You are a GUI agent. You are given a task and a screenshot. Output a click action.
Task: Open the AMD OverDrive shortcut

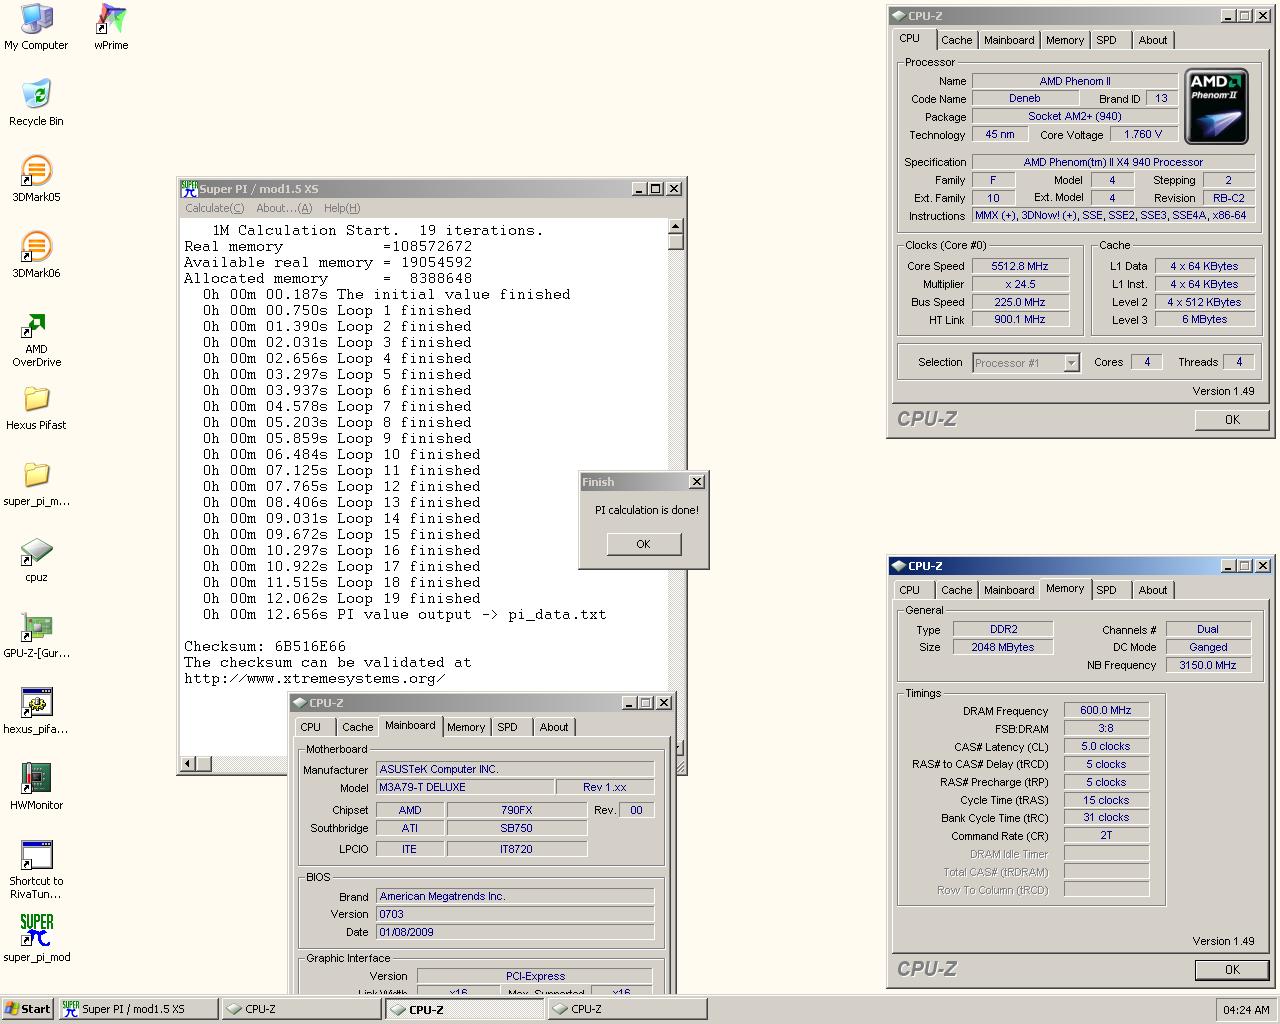[36, 340]
